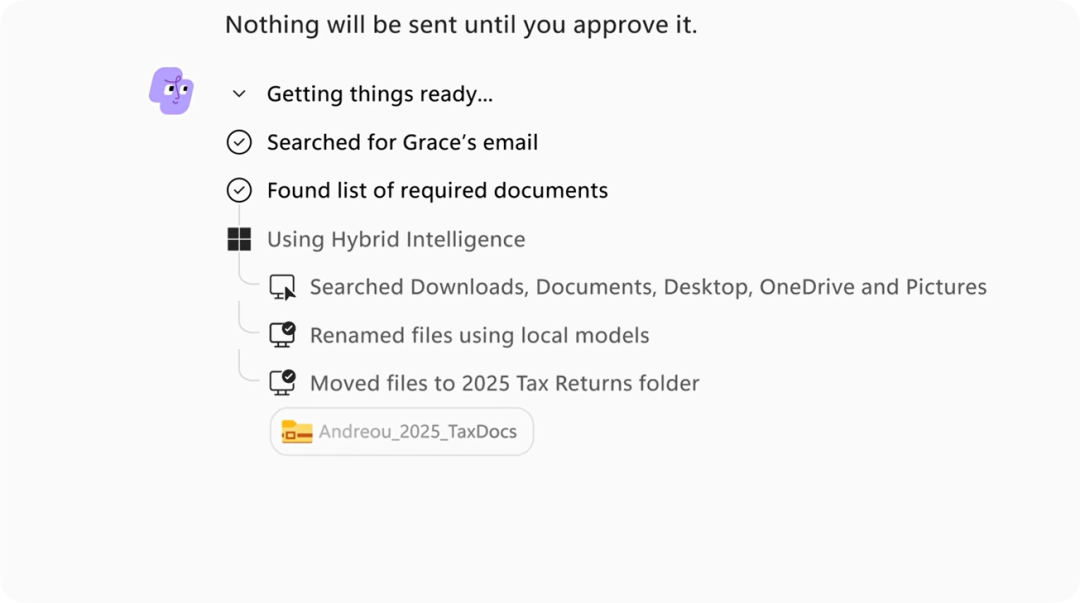Viewport: 1080px width, 603px height.
Task: Select the Using Hybrid Intelligence step
Action: 376,239
